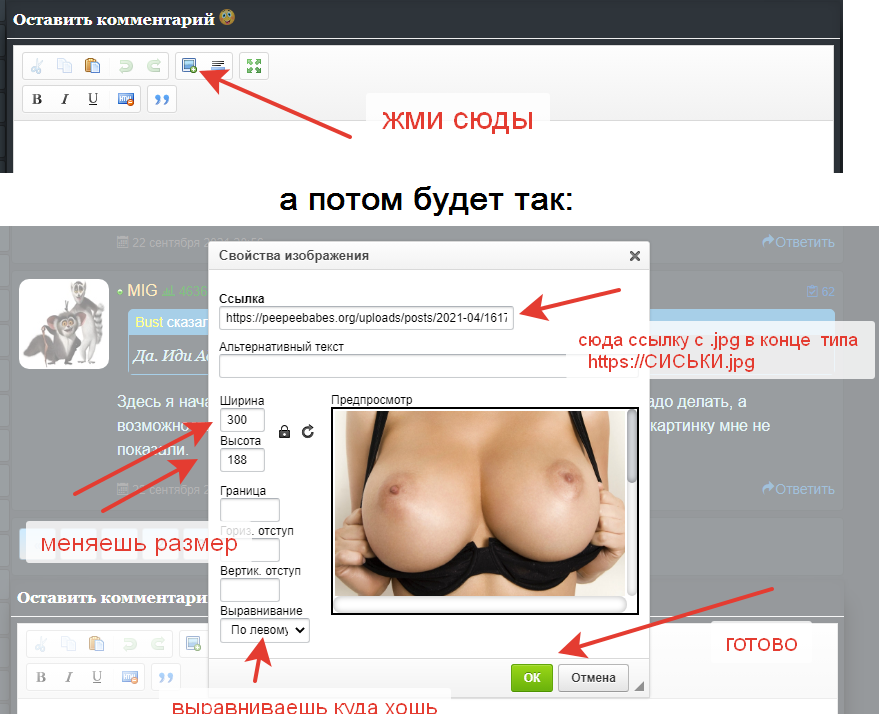Click the Paste clipboard icon in top toolbar
Image resolution: width=880 pixels, height=728 pixels.
pos(92,66)
